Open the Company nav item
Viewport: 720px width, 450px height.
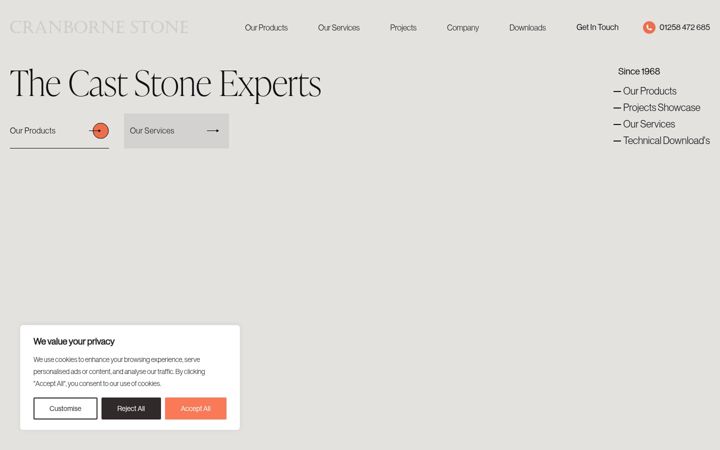pos(463,28)
